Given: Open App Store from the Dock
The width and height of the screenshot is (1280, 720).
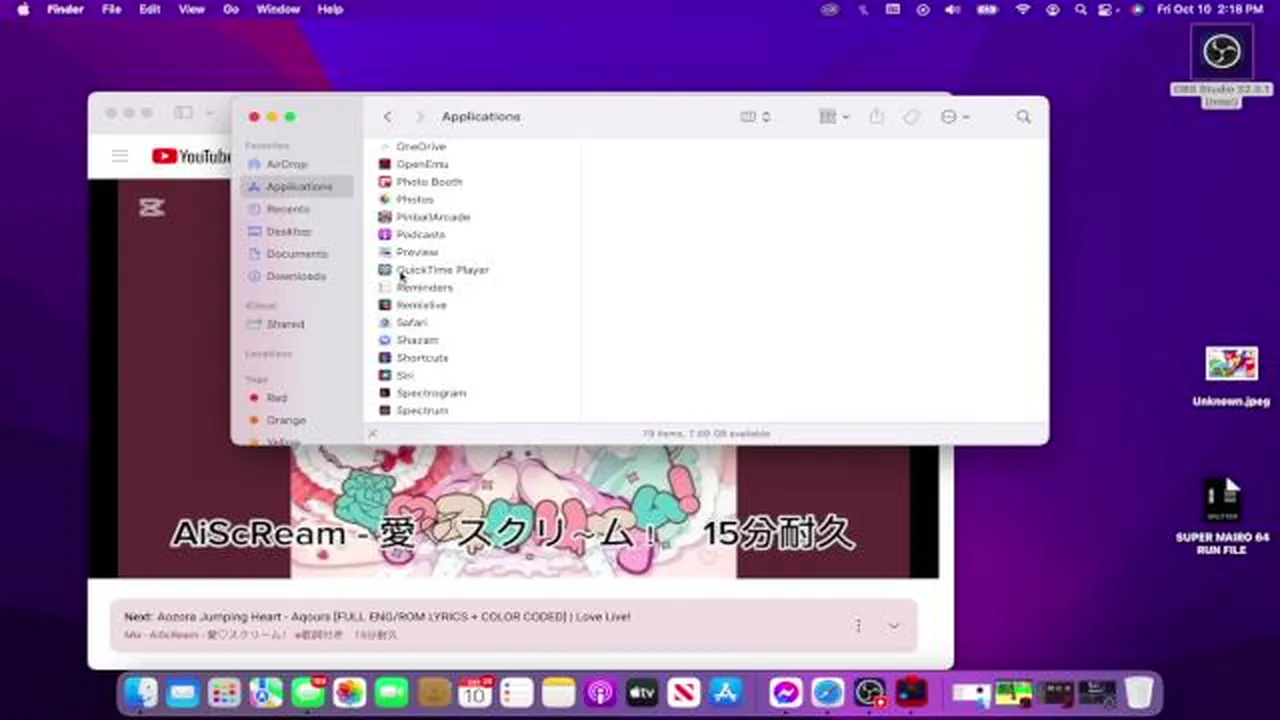Looking at the screenshot, I should click(725, 692).
